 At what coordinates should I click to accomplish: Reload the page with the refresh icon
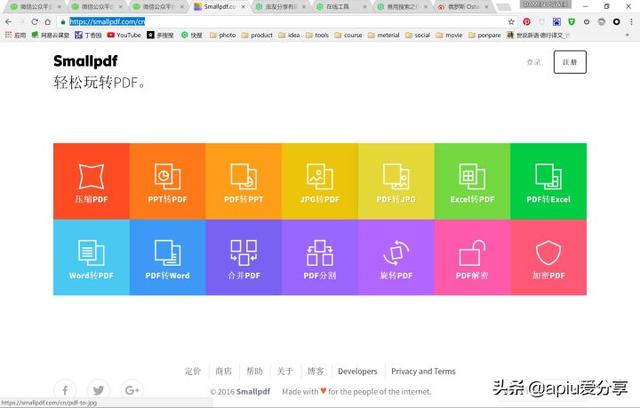35,22
